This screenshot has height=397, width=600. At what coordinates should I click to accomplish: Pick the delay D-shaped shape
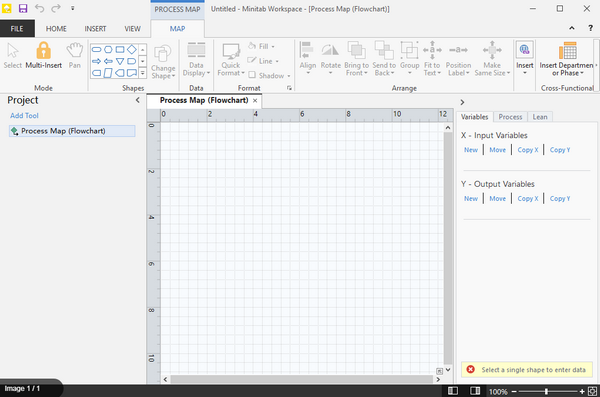pos(132,61)
